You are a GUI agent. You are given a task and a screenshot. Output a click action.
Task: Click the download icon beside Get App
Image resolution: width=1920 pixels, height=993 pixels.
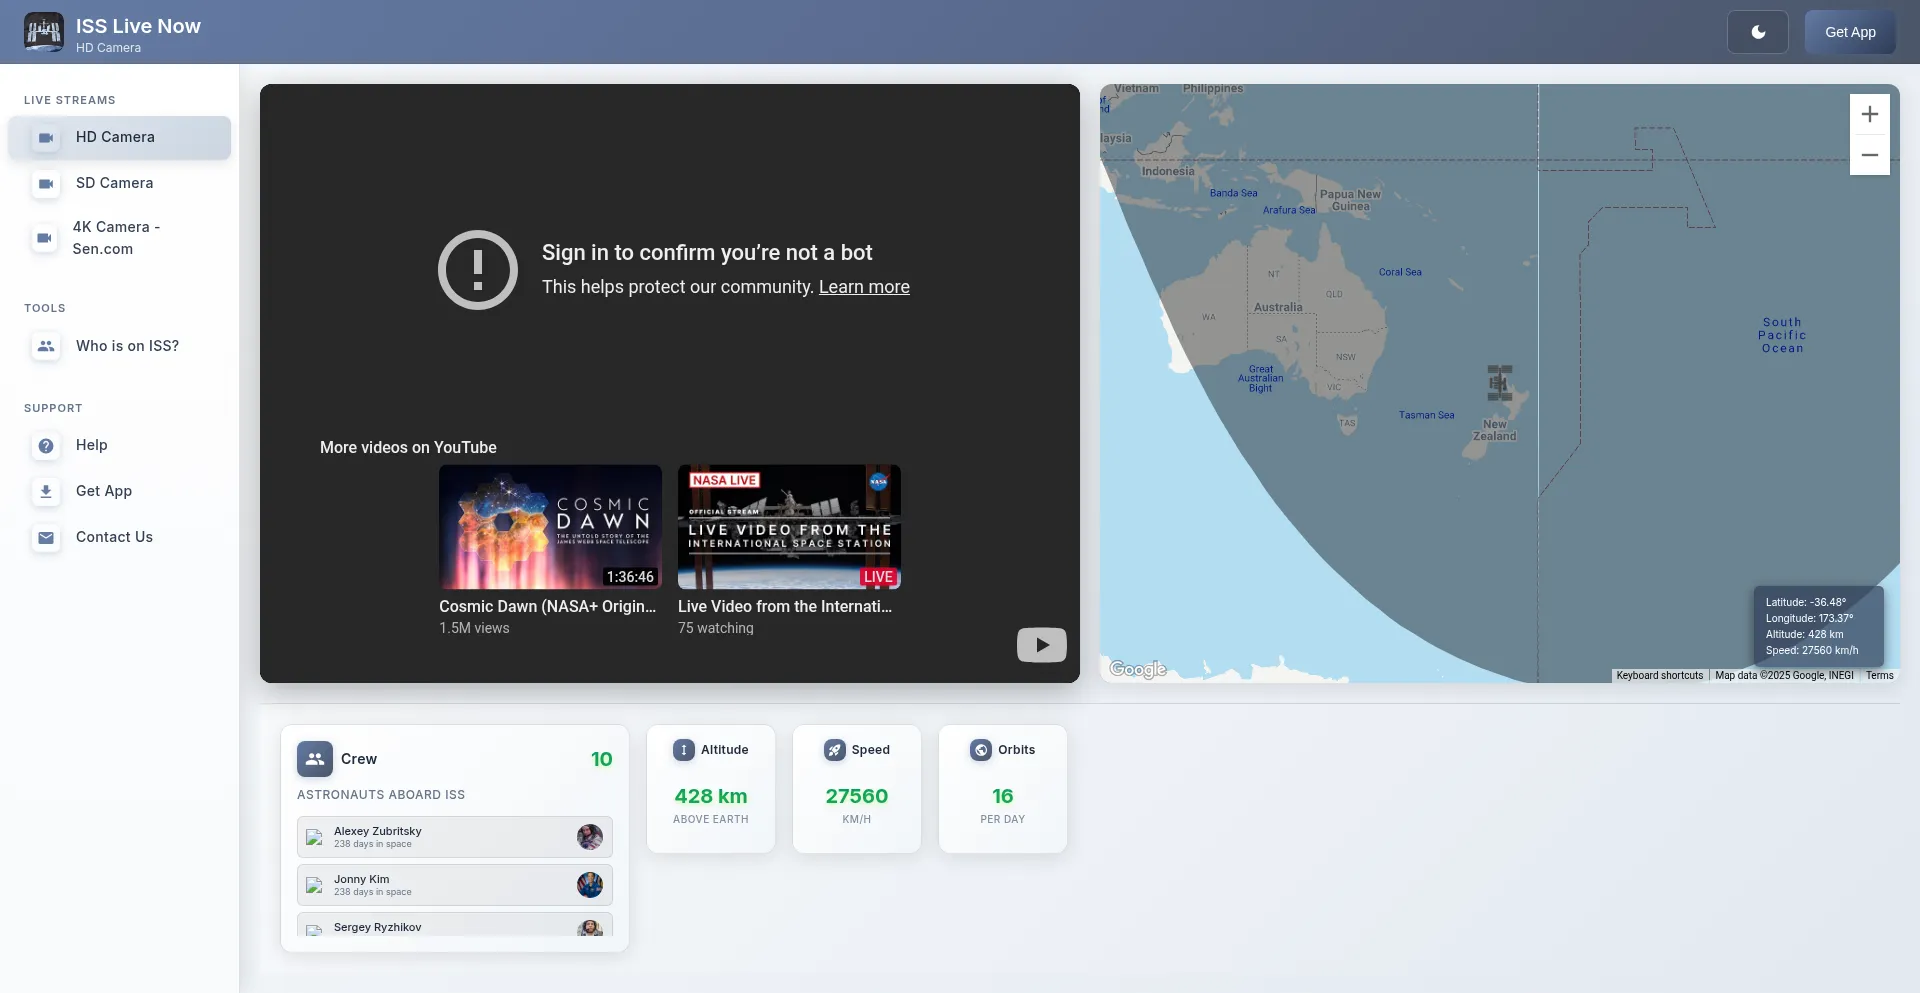coord(46,491)
